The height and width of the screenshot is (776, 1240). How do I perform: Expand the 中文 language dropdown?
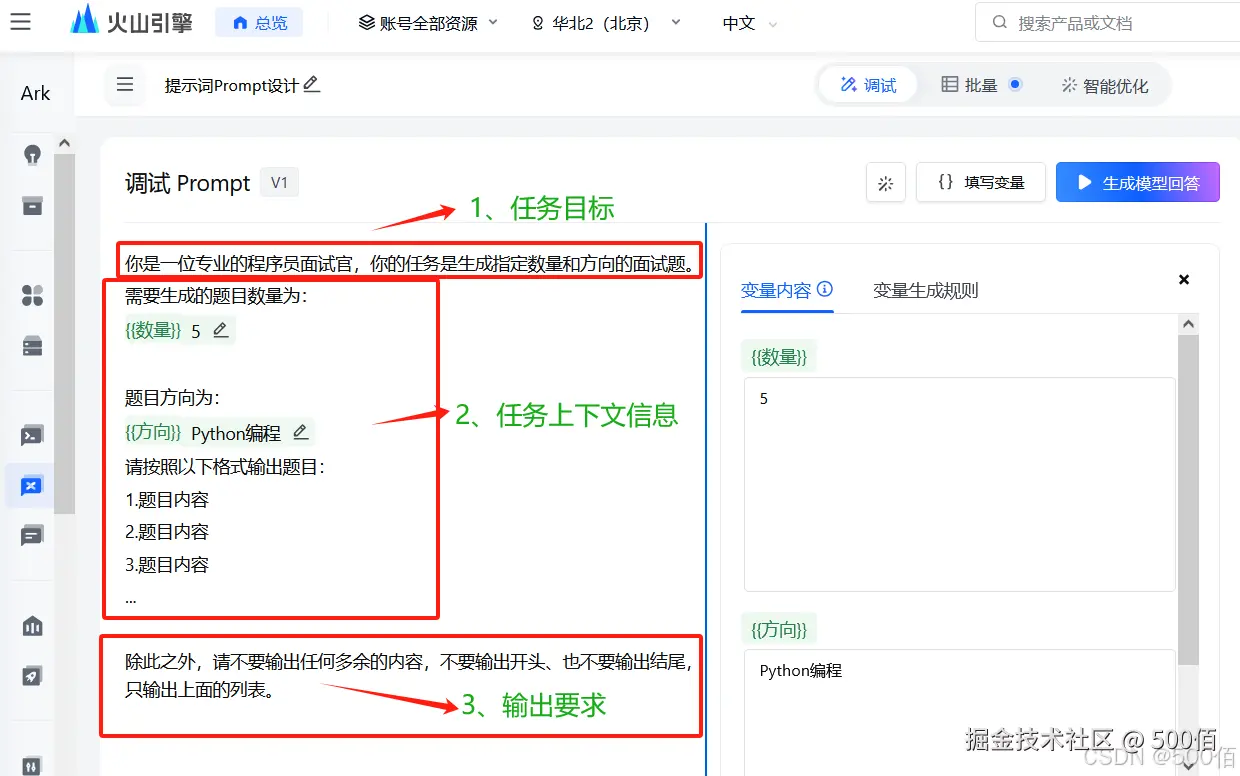coord(747,22)
